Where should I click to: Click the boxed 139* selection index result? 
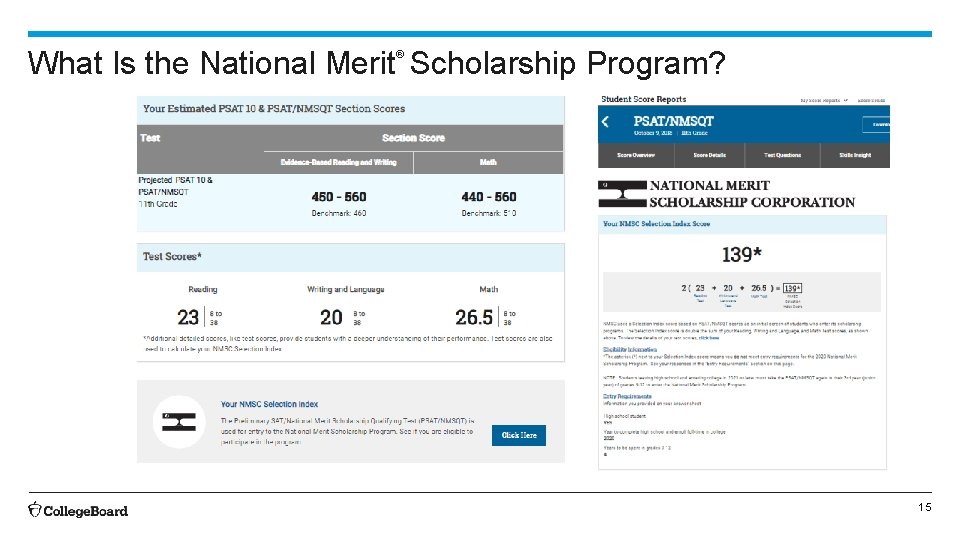coord(792,288)
